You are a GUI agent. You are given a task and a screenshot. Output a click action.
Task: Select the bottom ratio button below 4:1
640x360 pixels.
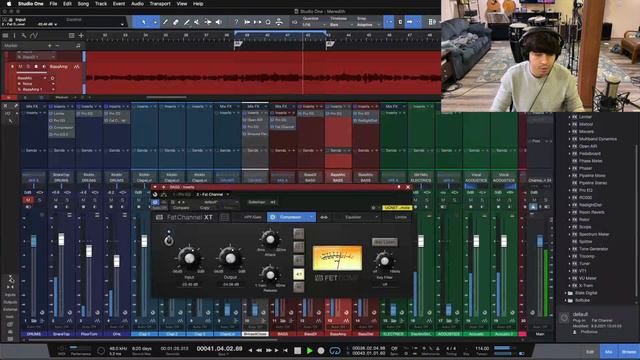(299, 287)
